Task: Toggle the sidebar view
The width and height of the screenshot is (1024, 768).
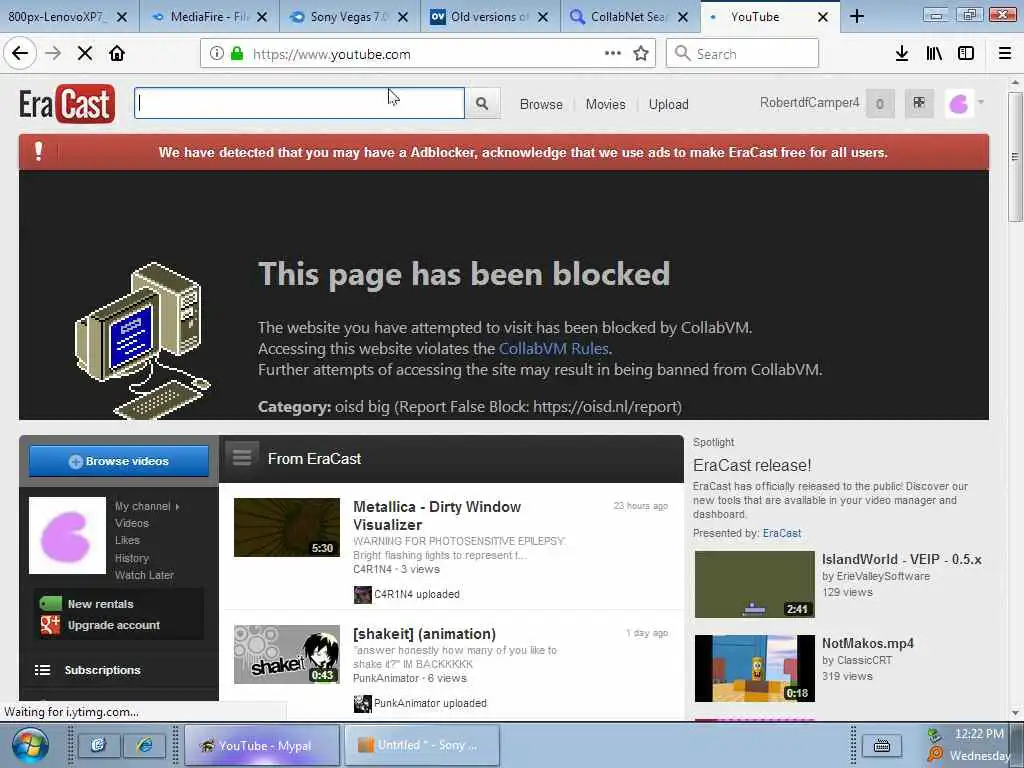Action: coord(966,54)
